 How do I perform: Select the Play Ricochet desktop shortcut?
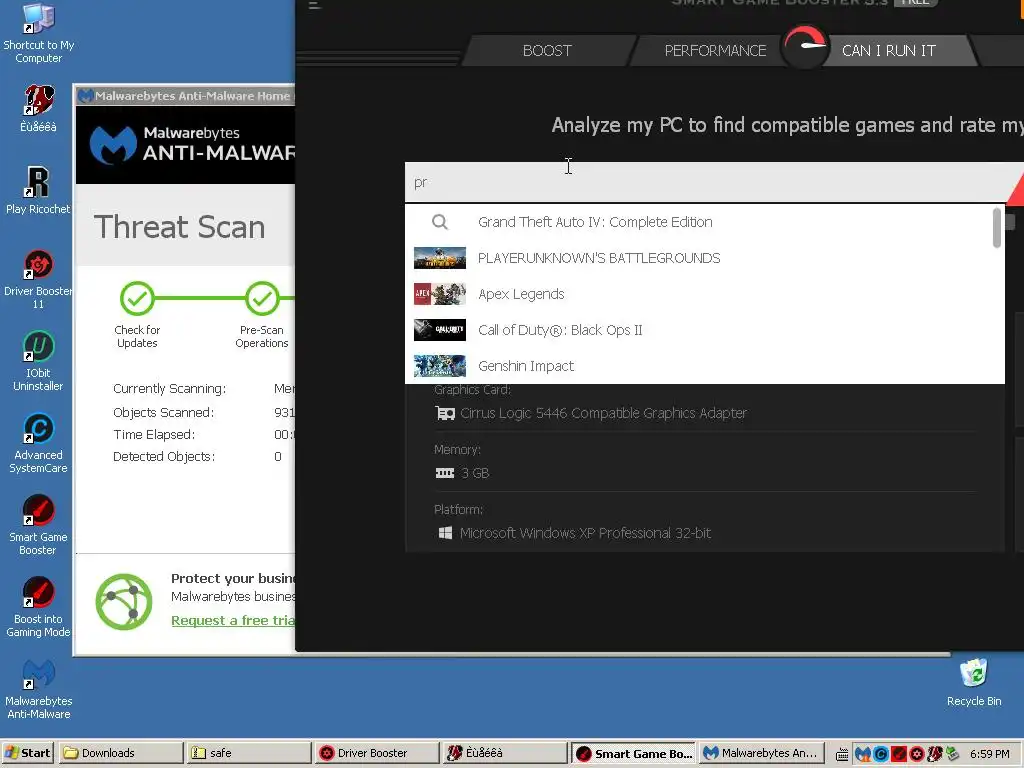[x=38, y=190]
